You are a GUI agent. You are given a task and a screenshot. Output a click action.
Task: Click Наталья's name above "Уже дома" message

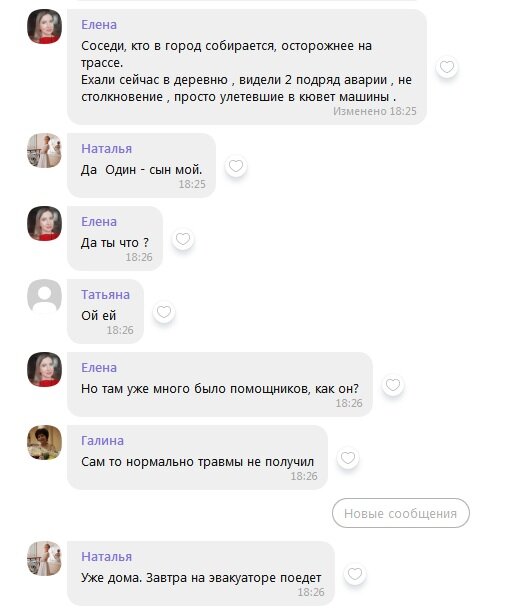[x=106, y=556]
